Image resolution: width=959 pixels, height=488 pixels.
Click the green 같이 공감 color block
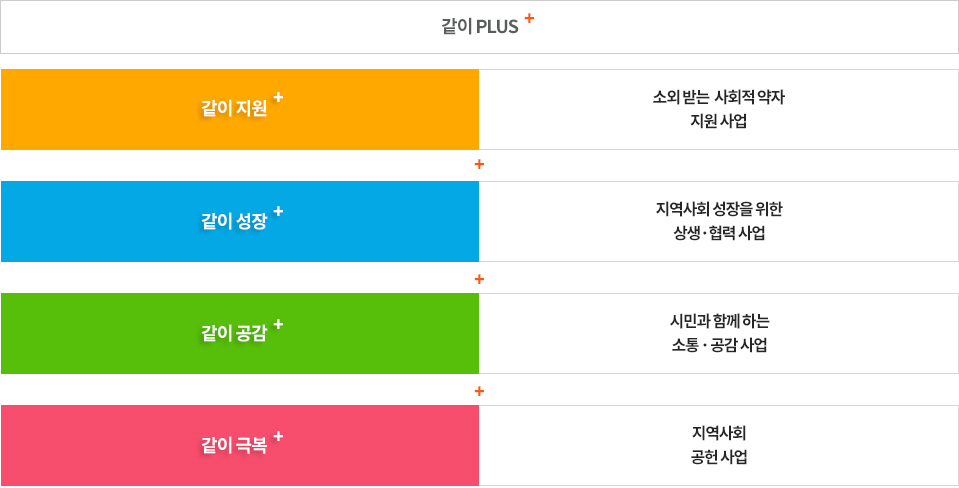pos(100,333)
